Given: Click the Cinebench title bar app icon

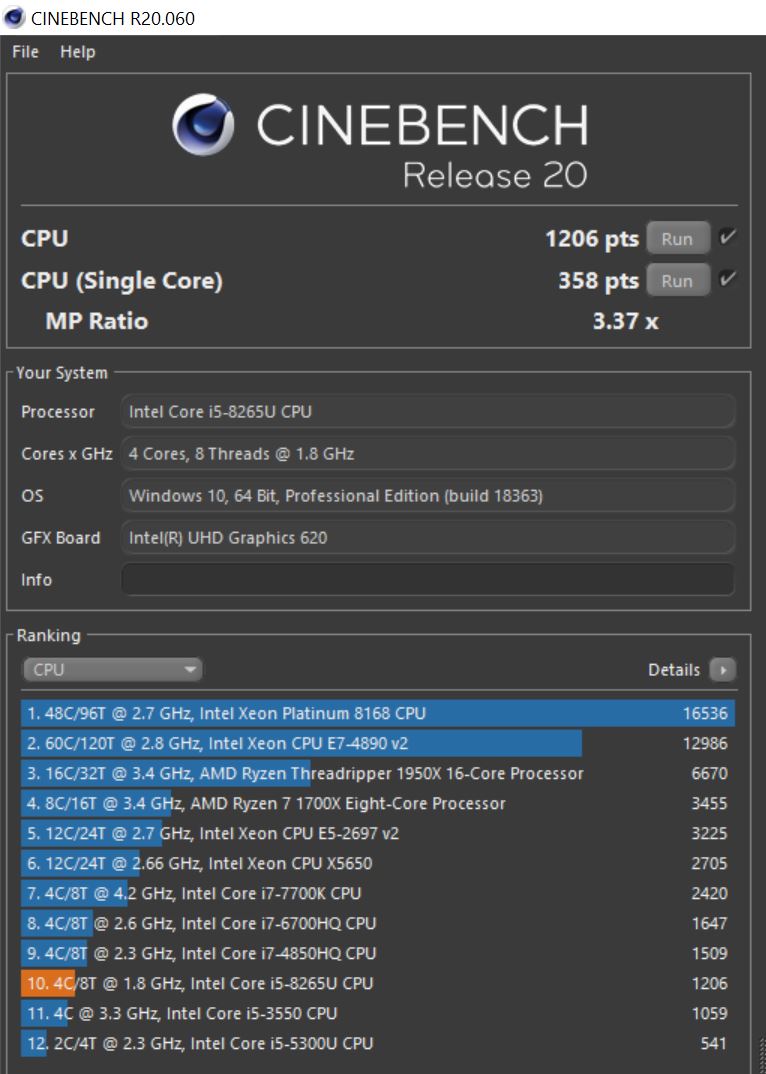Looking at the screenshot, I should (15, 18).
